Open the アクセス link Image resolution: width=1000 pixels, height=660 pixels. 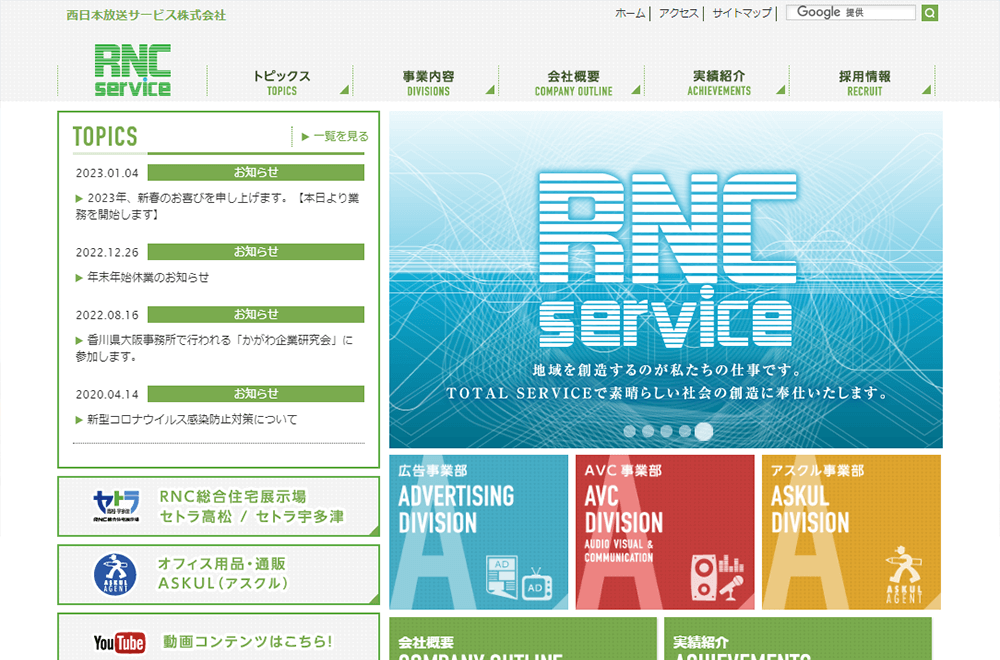(x=679, y=13)
